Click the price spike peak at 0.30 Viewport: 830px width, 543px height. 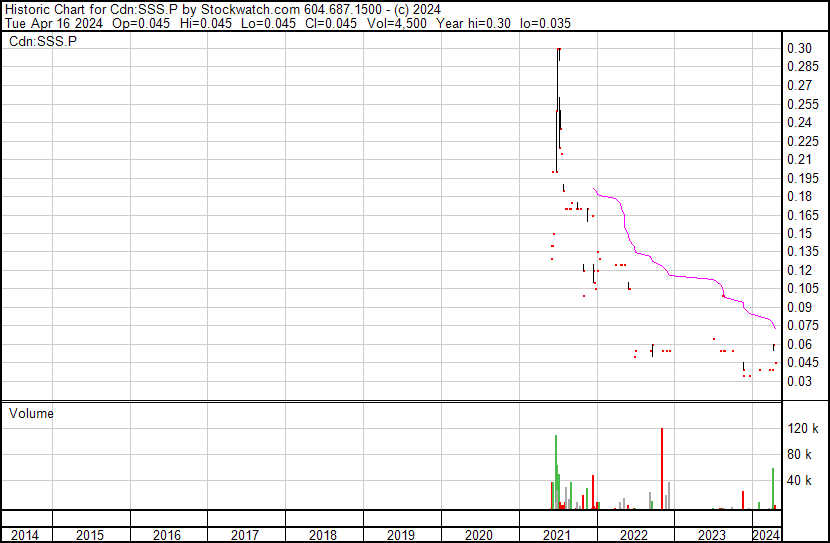(x=559, y=49)
